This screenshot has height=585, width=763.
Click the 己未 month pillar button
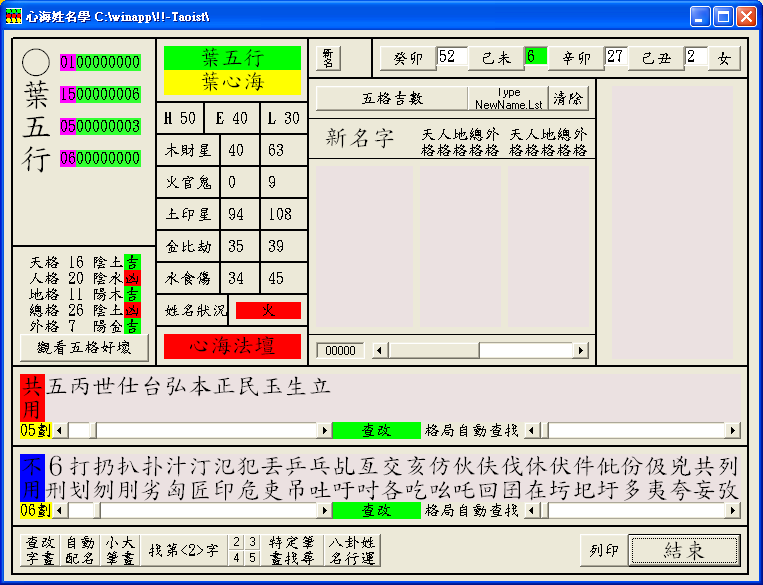[x=496, y=58]
